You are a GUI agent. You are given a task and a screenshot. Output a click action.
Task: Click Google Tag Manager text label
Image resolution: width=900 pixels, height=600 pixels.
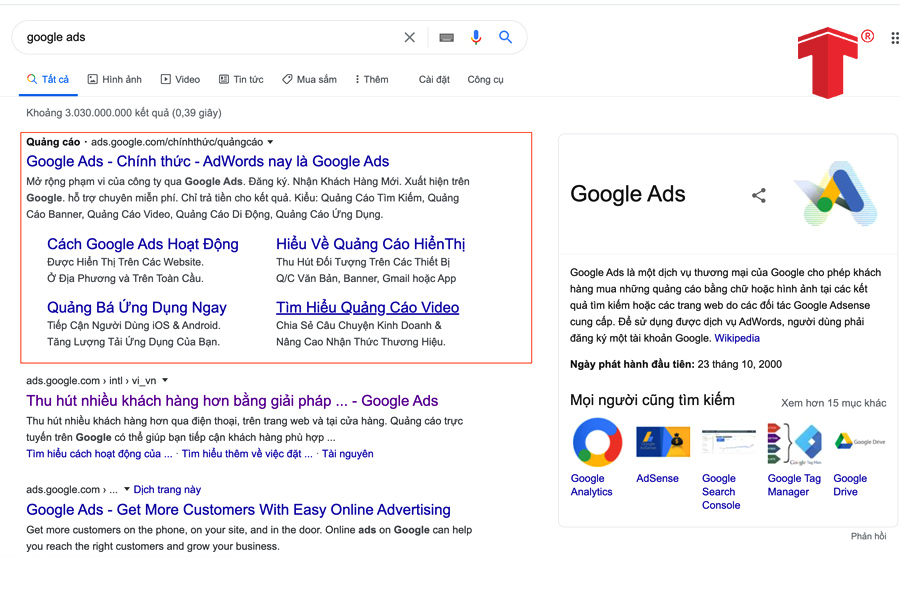(x=794, y=485)
